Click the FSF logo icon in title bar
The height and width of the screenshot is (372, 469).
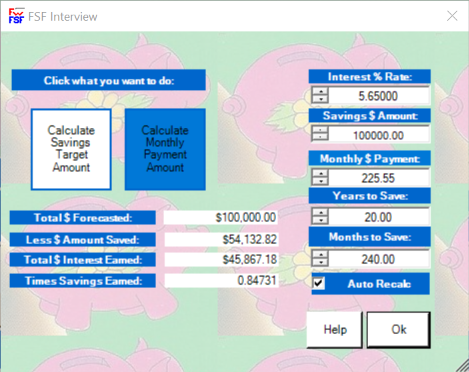pyautogui.click(x=16, y=16)
